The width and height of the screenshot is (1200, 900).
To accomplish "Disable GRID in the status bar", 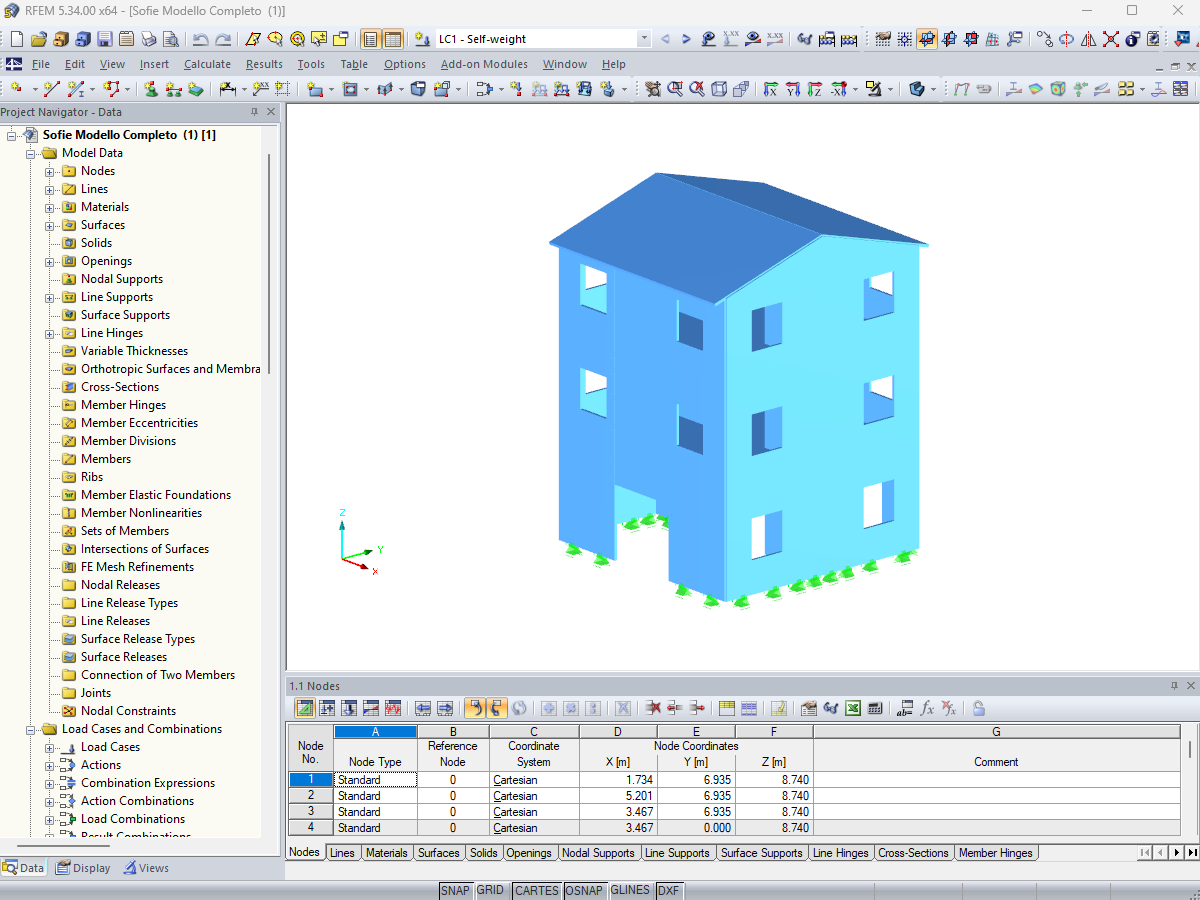I will (x=492, y=890).
